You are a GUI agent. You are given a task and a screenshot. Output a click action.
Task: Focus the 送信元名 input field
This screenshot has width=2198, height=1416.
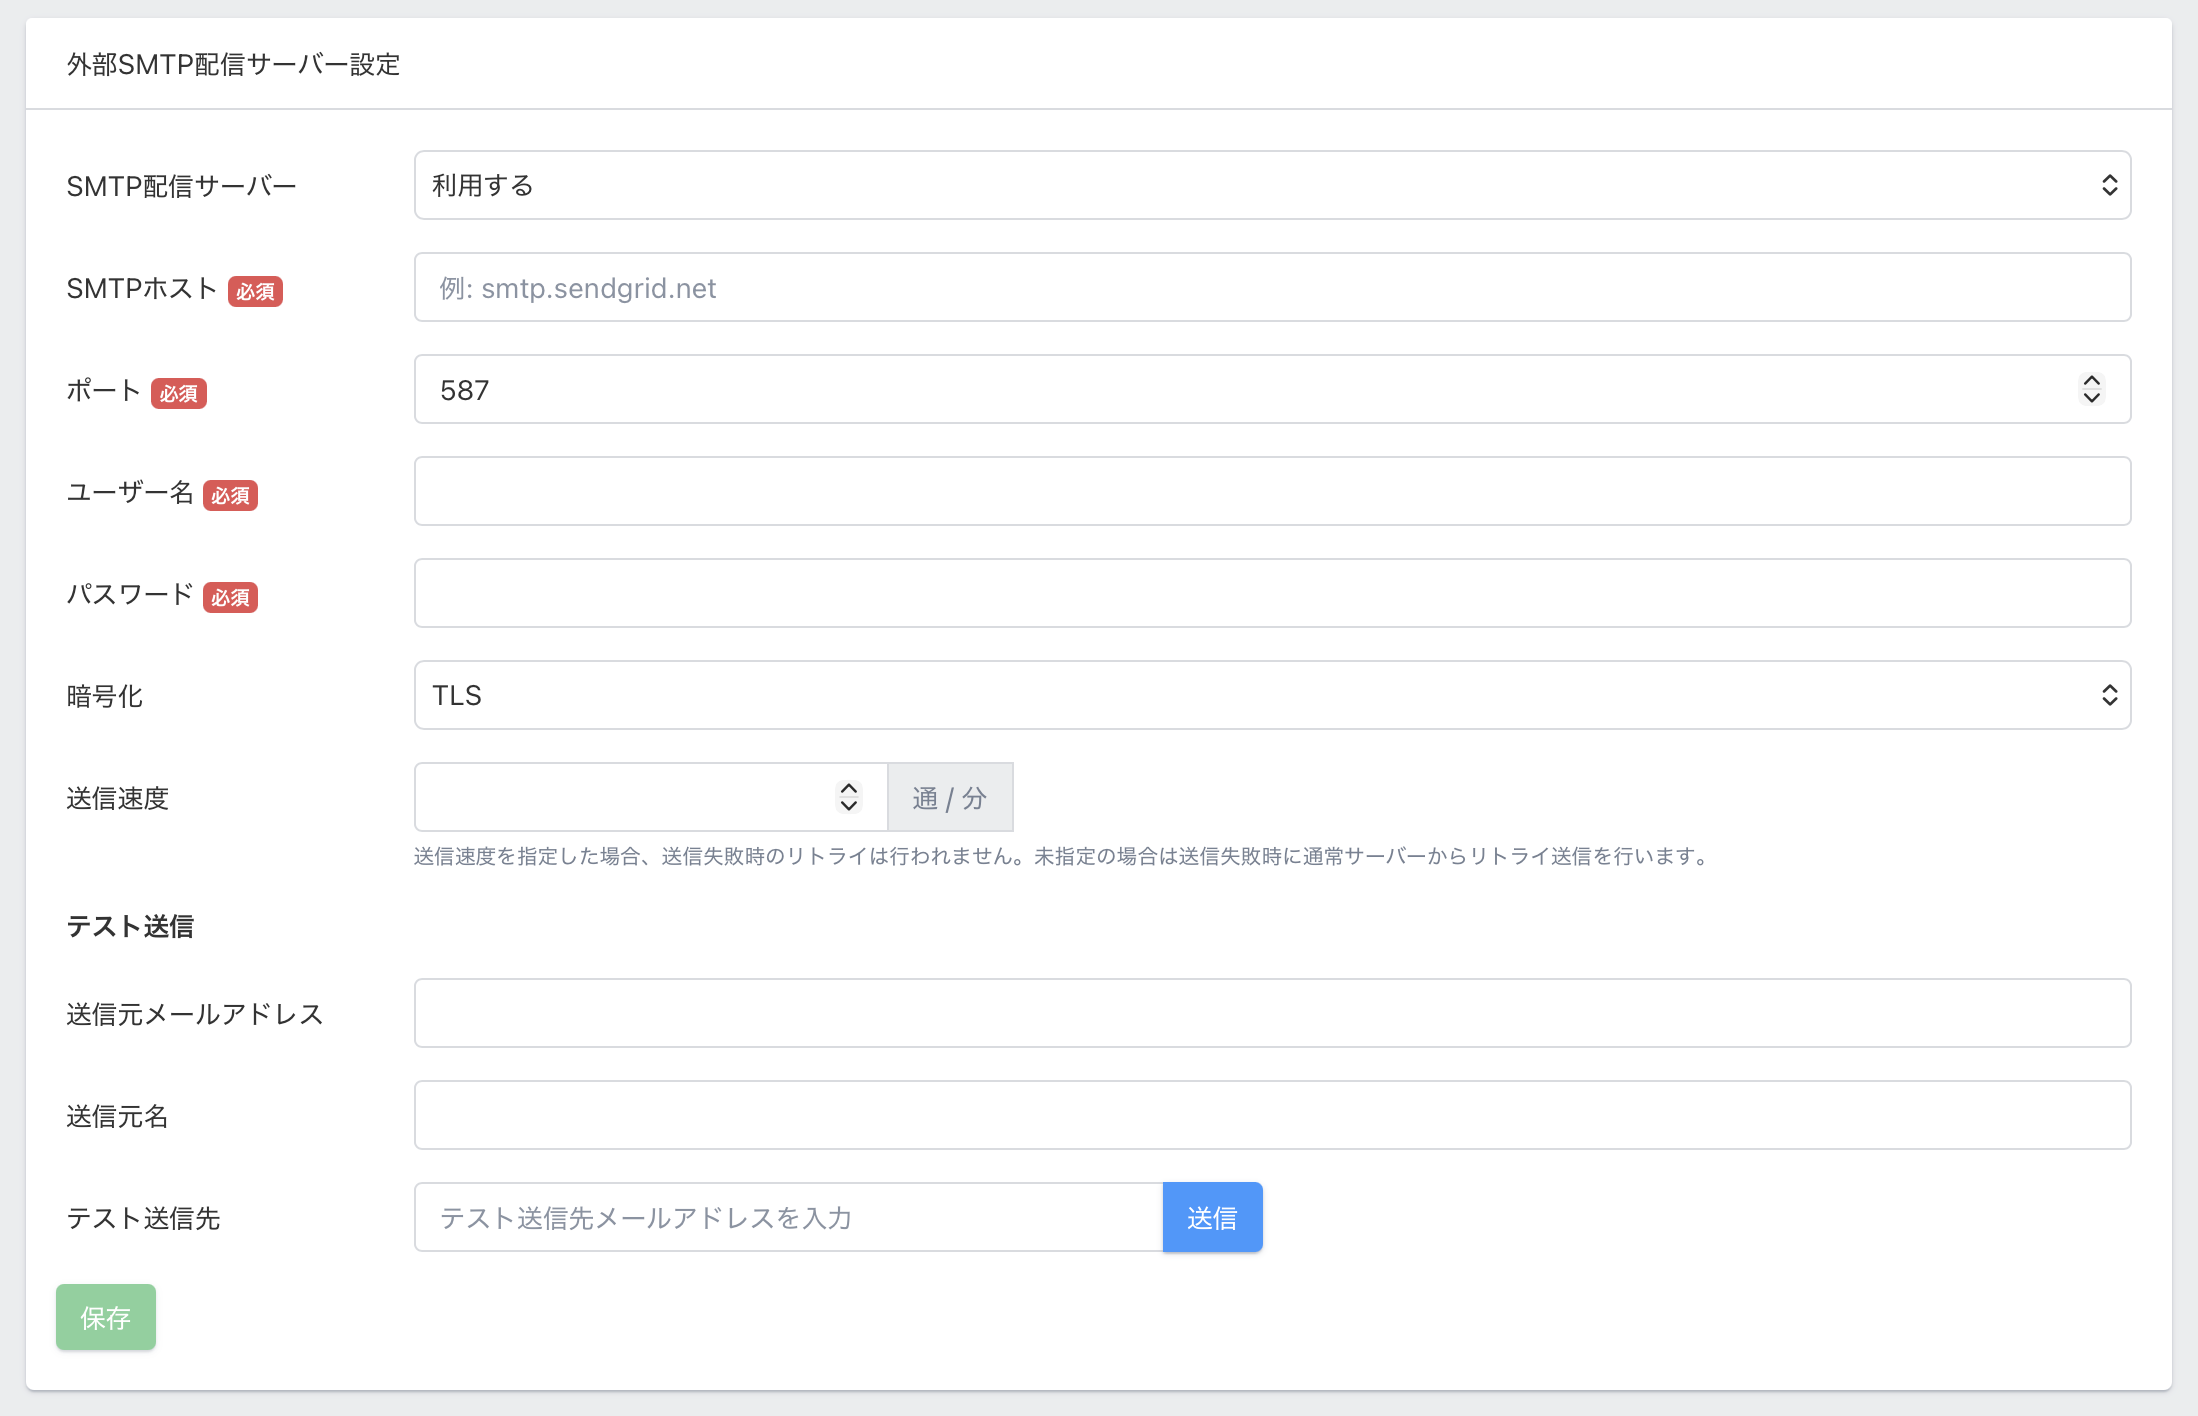point(1271,1115)
